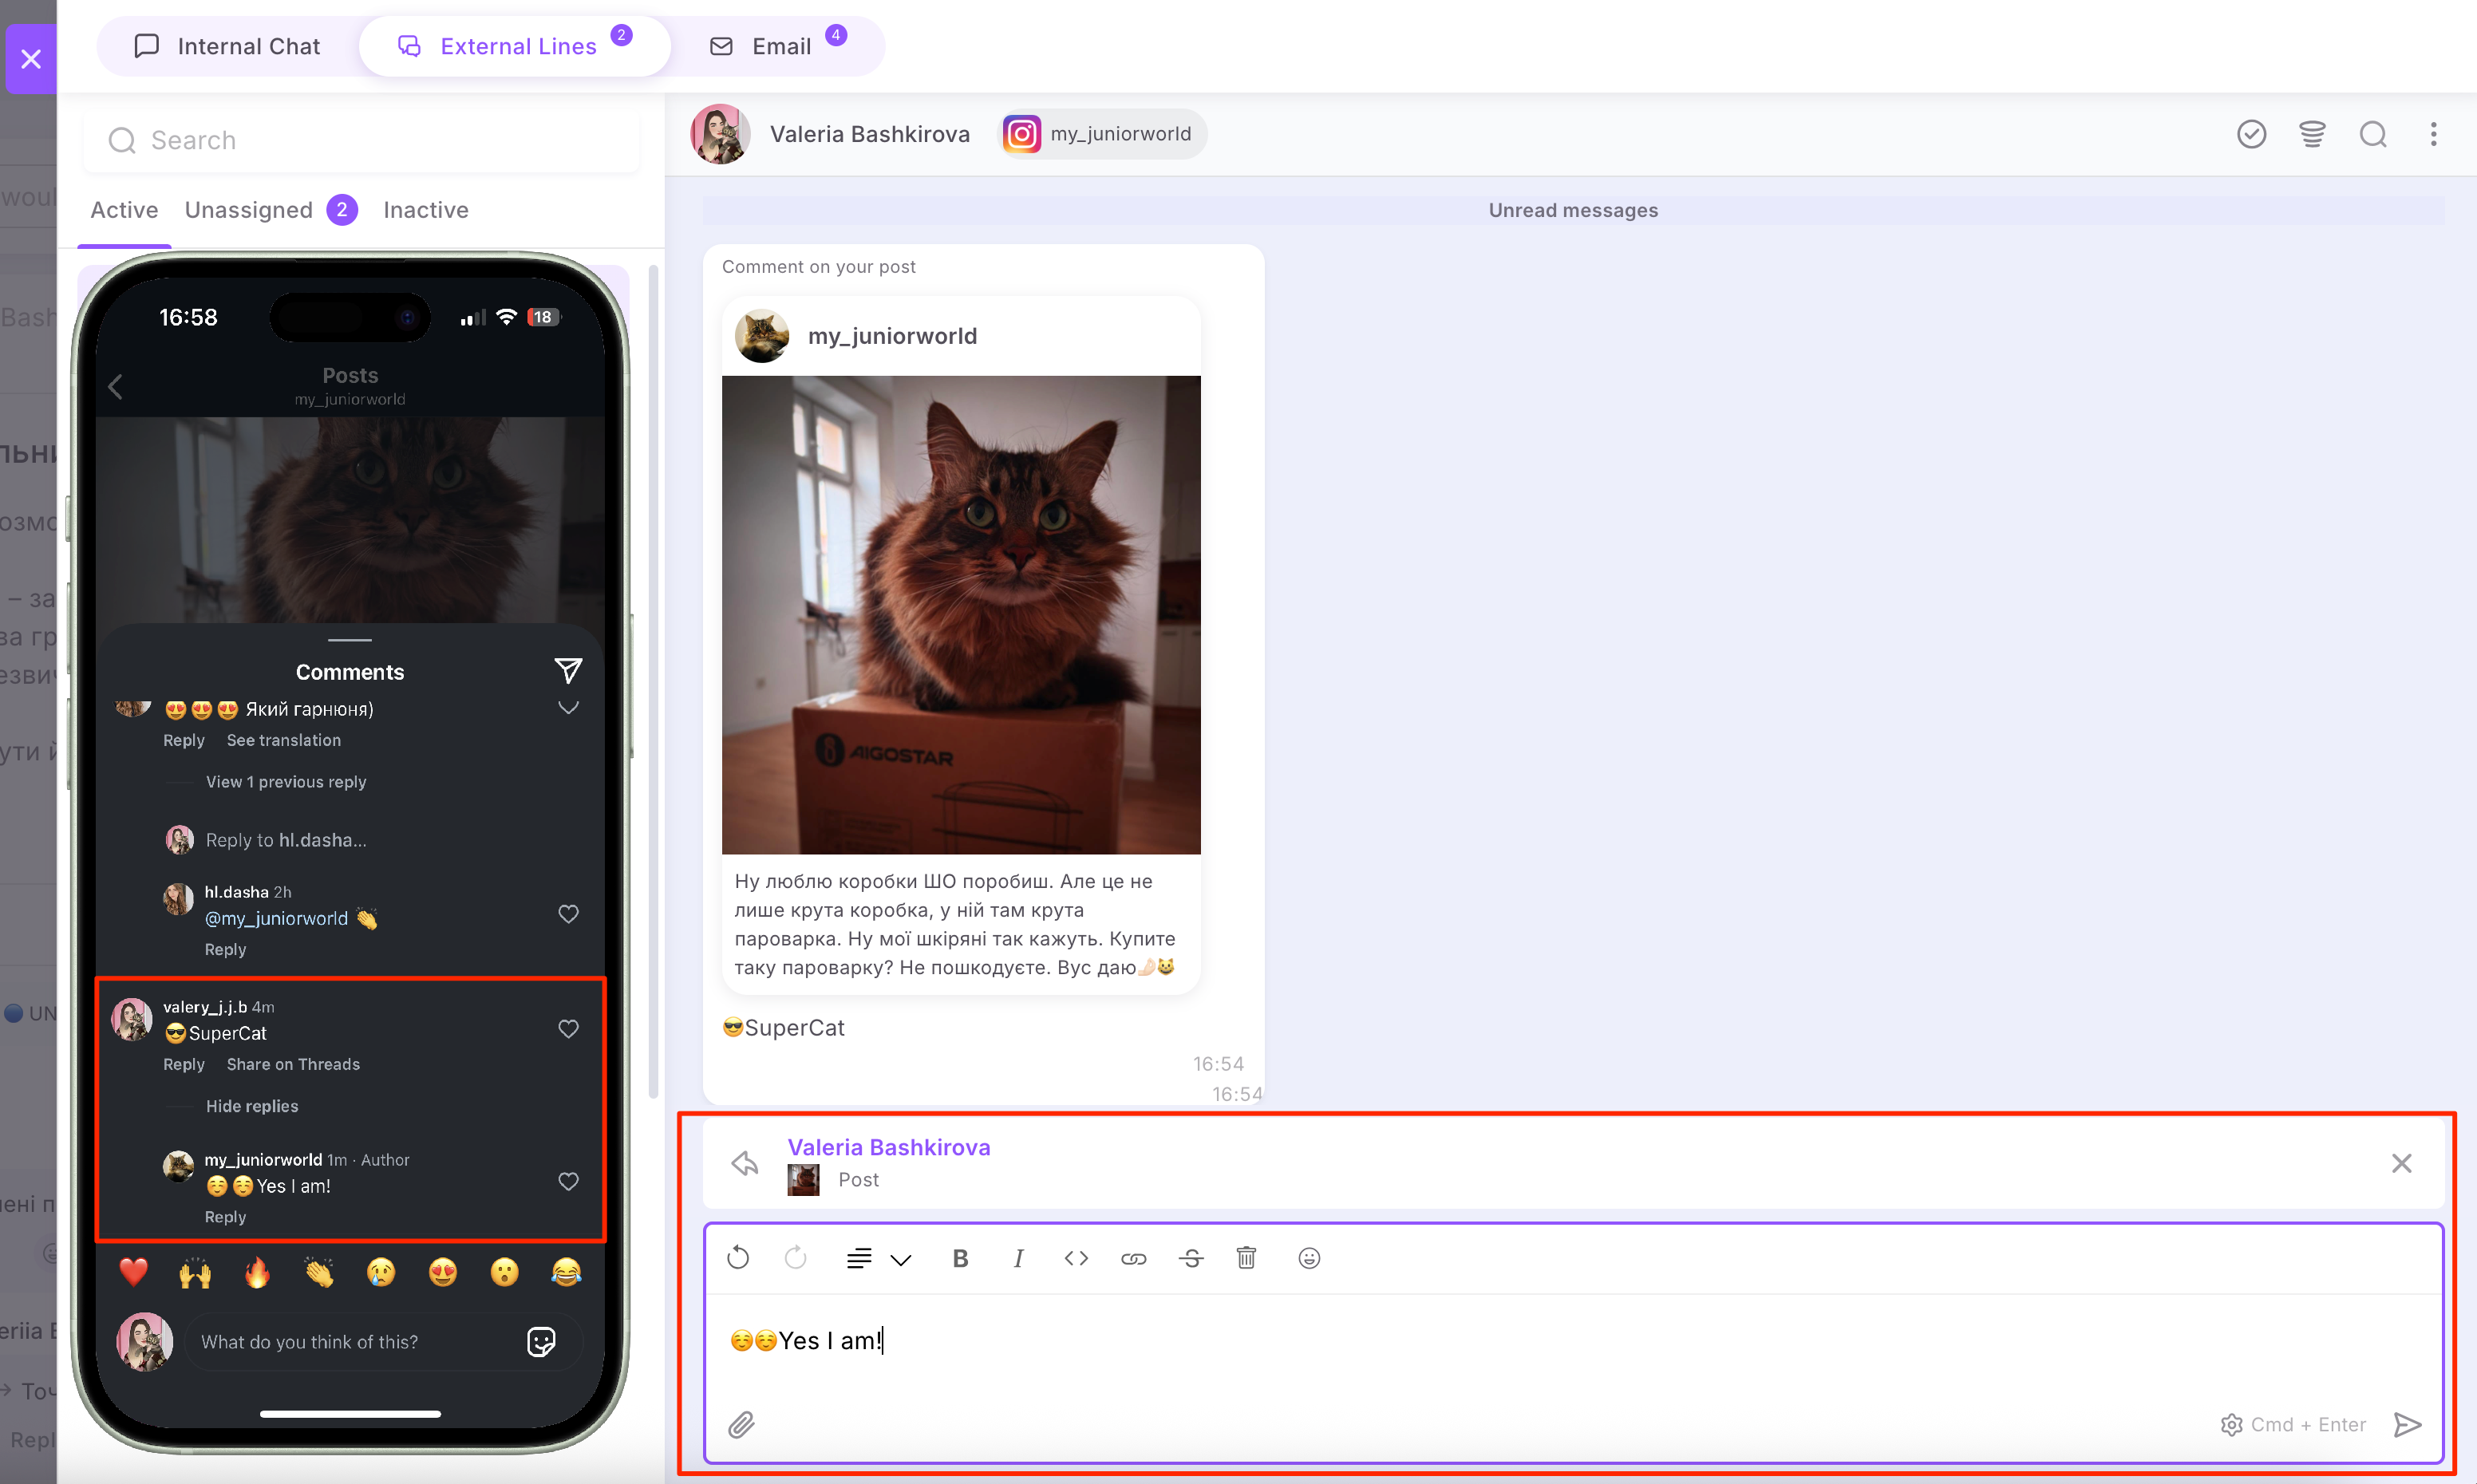Mark conversation resolved with checkmark icon

[x=2251, y=134]
